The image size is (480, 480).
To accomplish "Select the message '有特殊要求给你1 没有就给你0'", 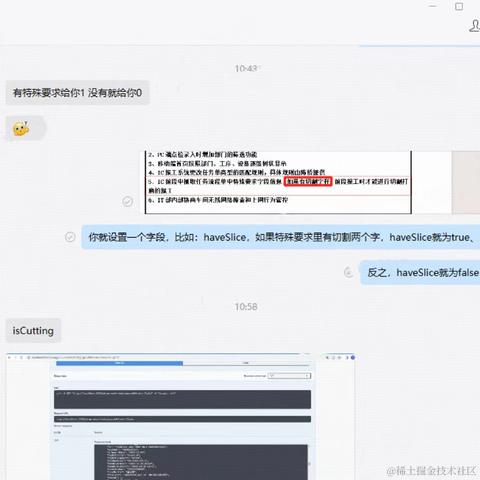I will click(x=77, y=93).
